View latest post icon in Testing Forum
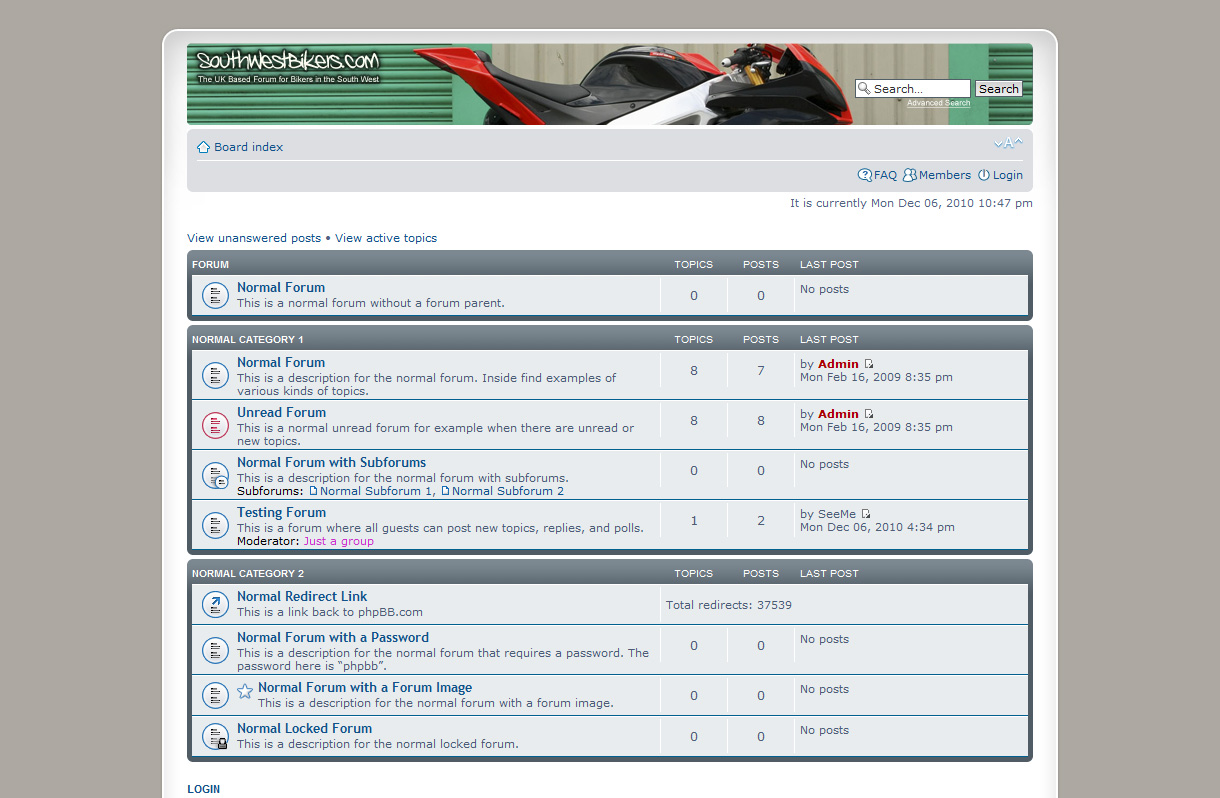The image size is (1220, 798). pos(866,514)
